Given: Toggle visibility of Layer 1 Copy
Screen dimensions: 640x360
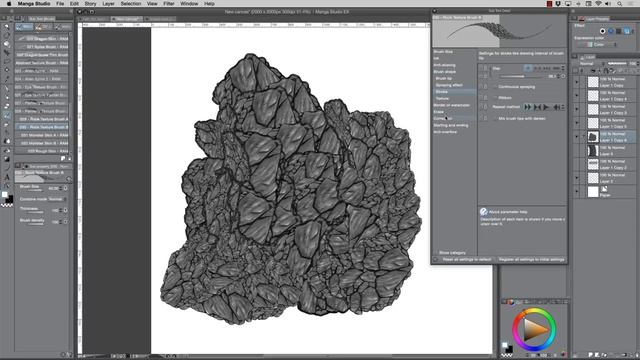Looking at the screenshot, I should click(577, 82).
